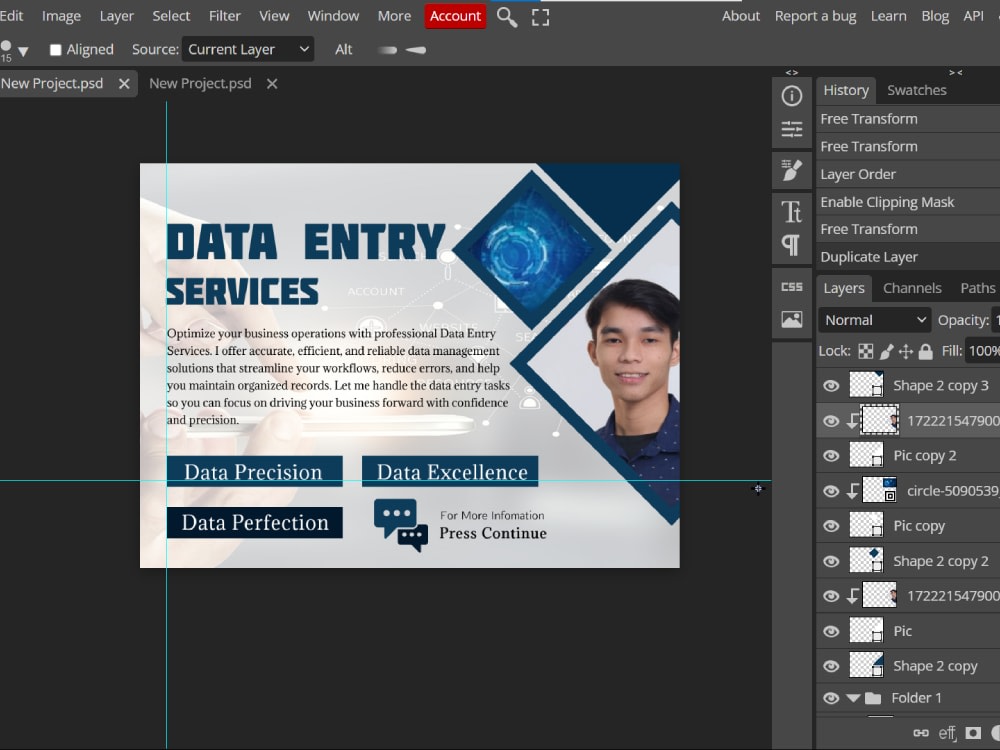1000x750 pixels.
Task: Click the lock all padlock icon
Action: tap(925, 351)
